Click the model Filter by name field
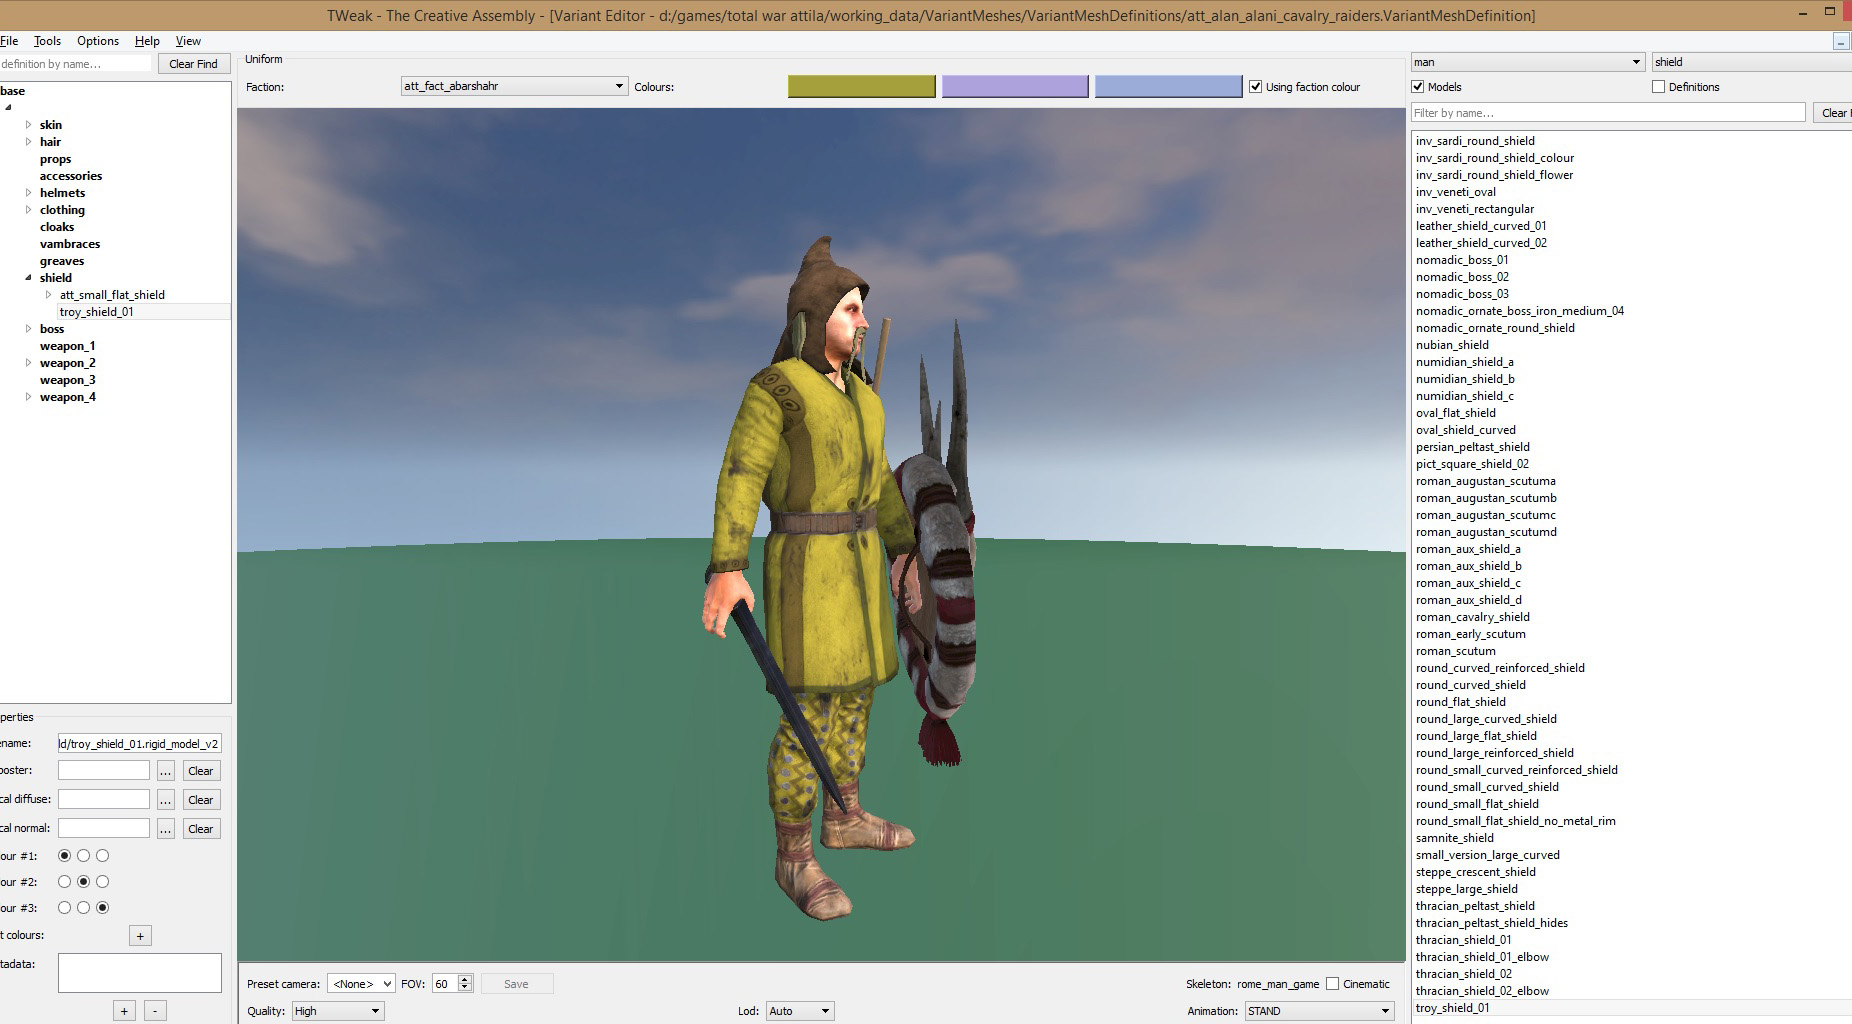1852x1024 pixels. click(x=1607, y=113)
